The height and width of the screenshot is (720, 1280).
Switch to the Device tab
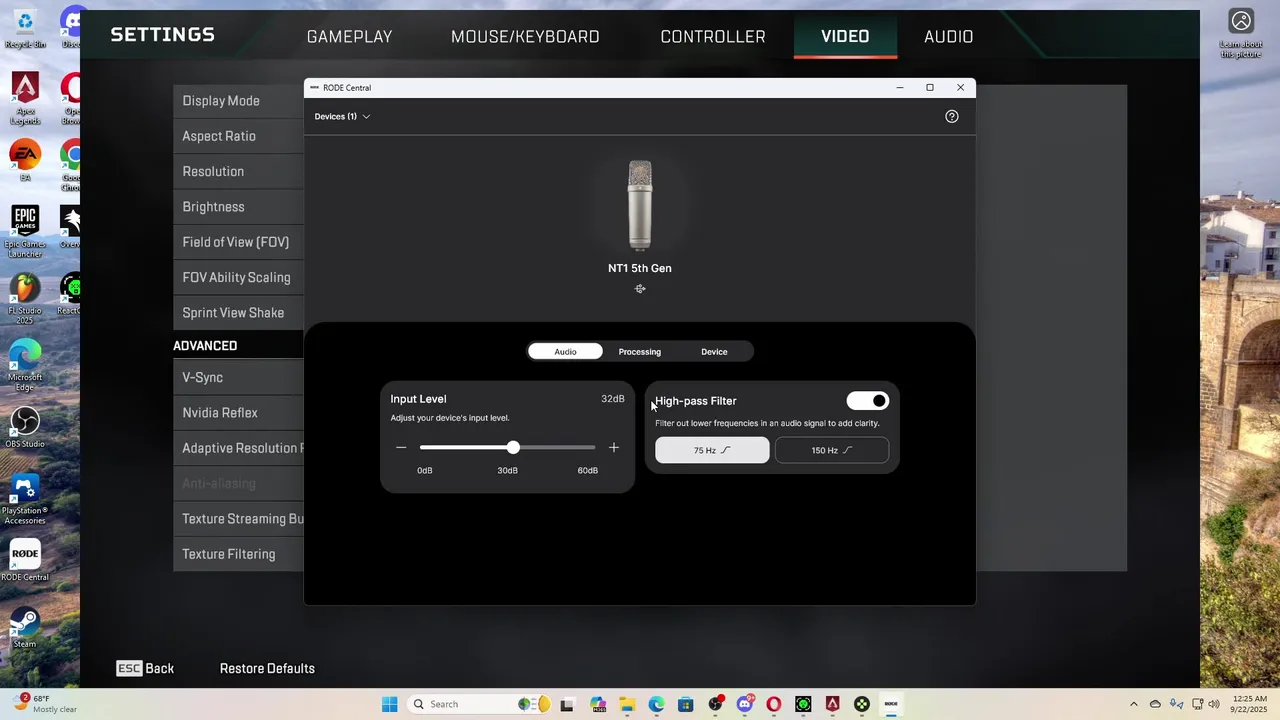coord(714,351)
